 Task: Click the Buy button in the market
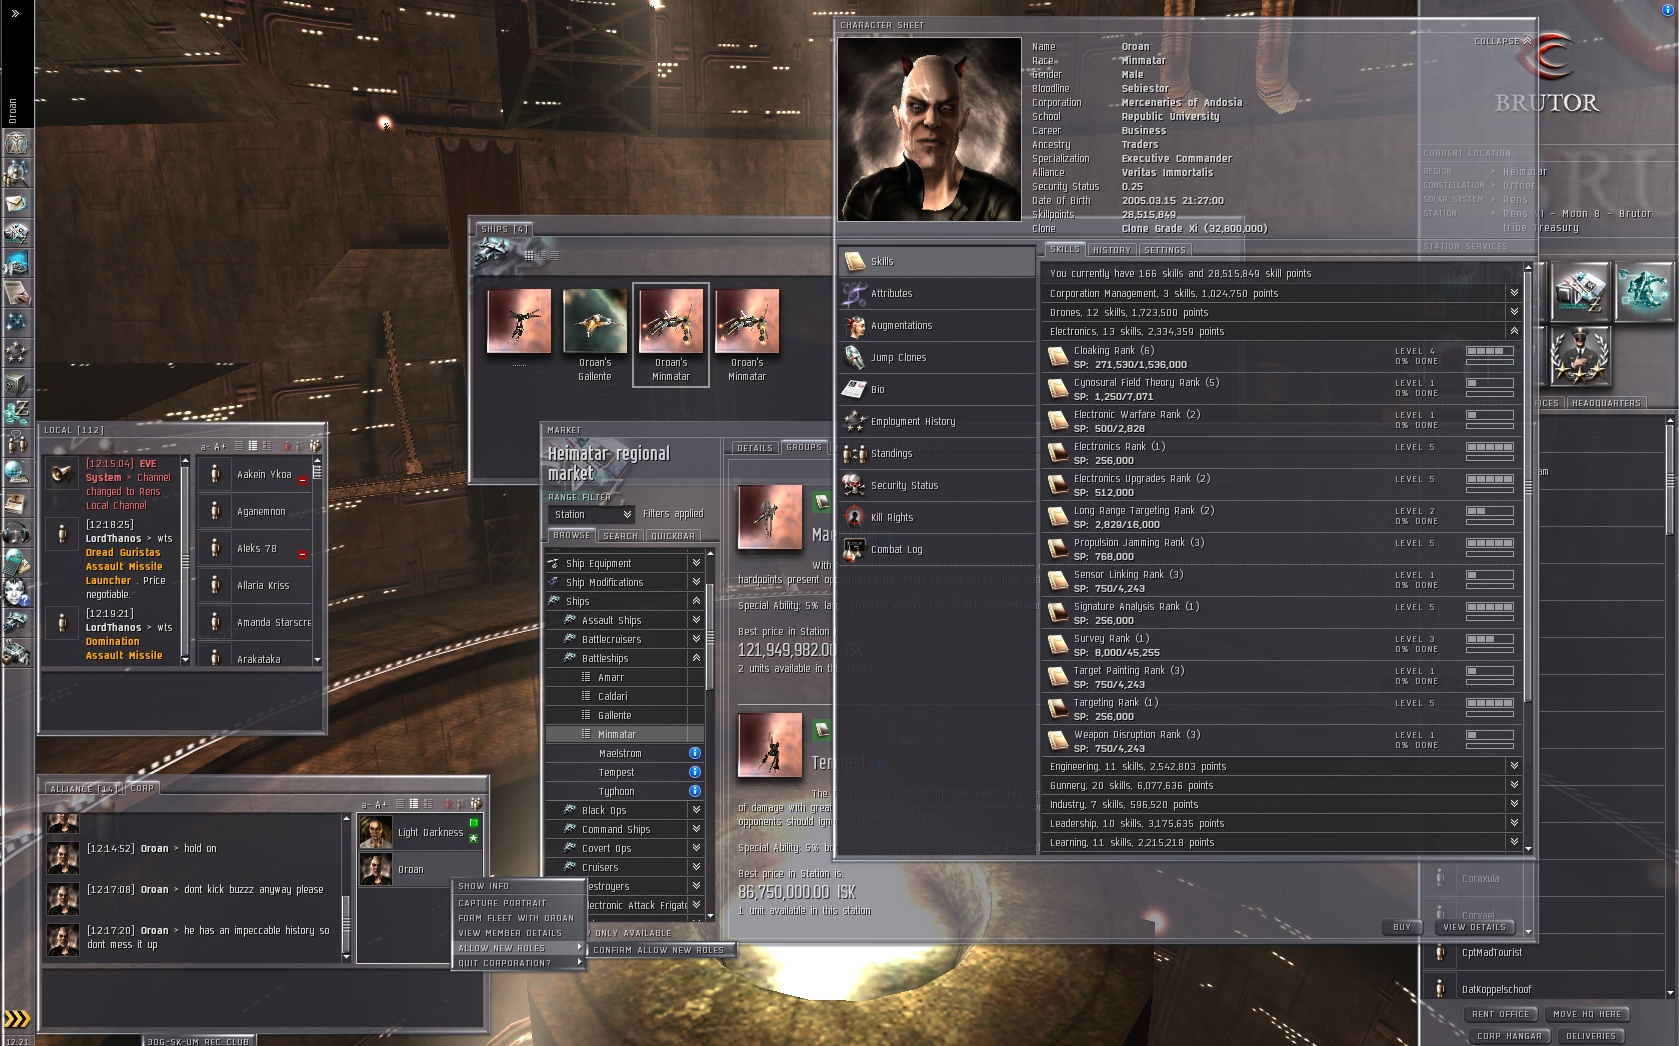coord(1402,927)
